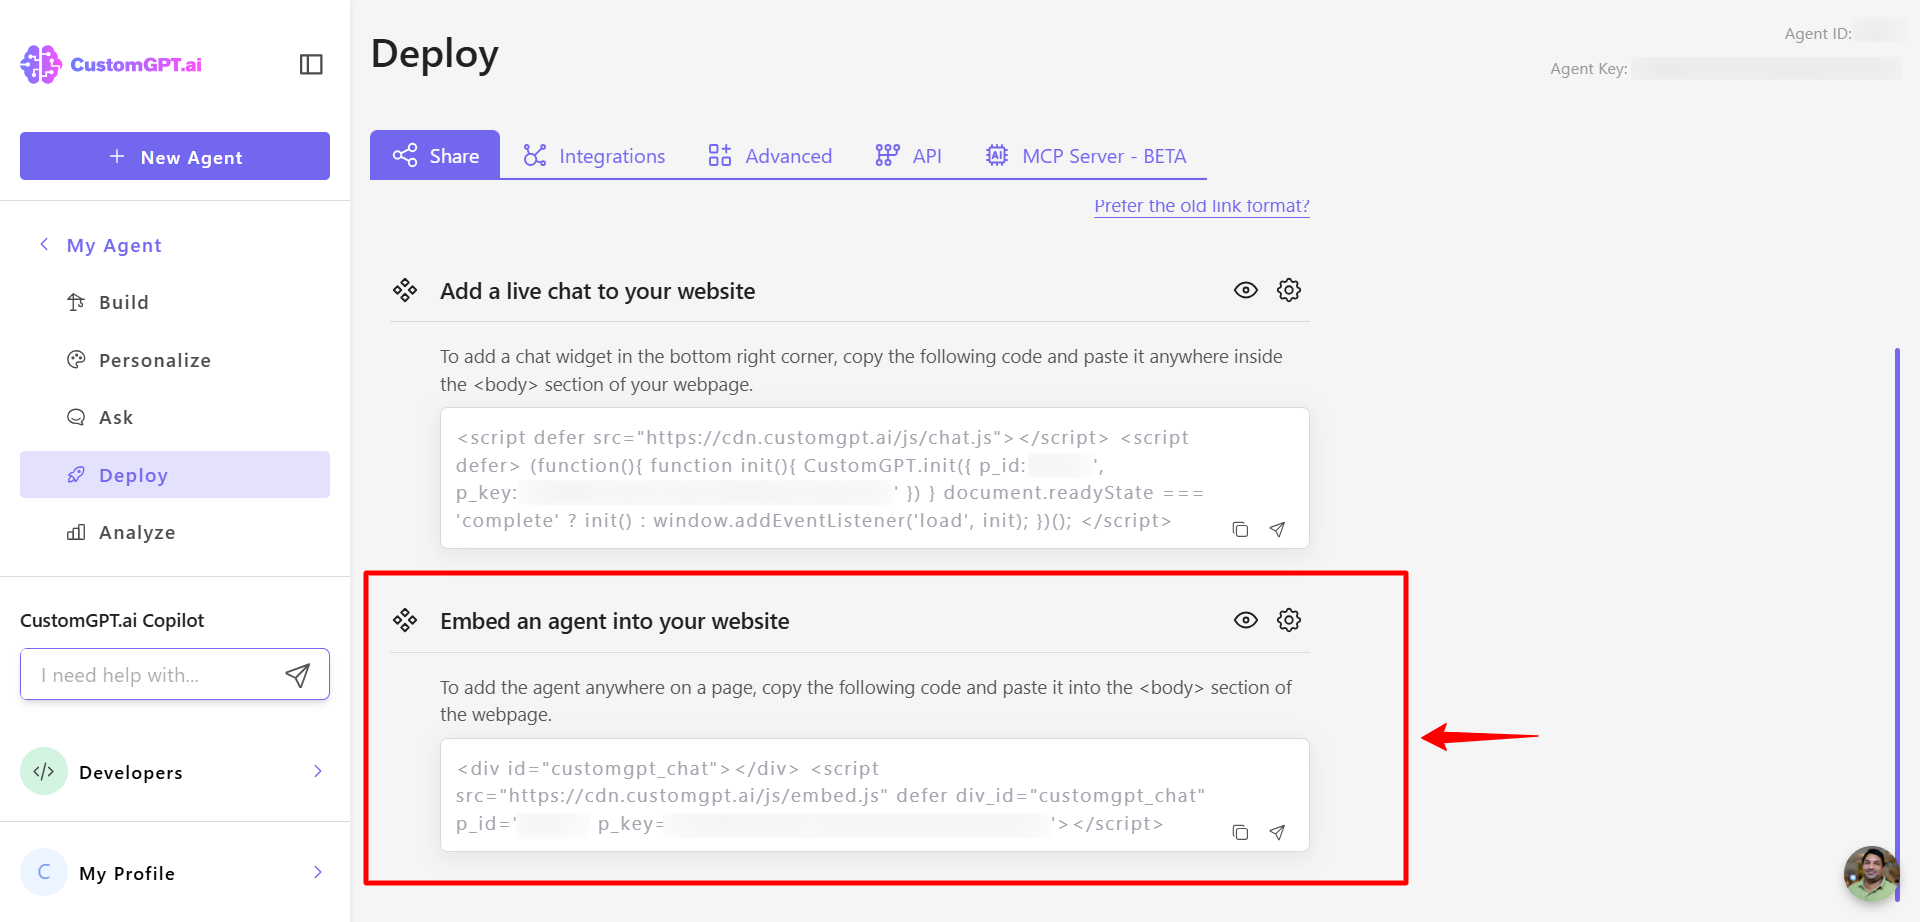Switch to the MCP Server - BETA tab
The image size is (1920, 922).
tap(1086, 156)
